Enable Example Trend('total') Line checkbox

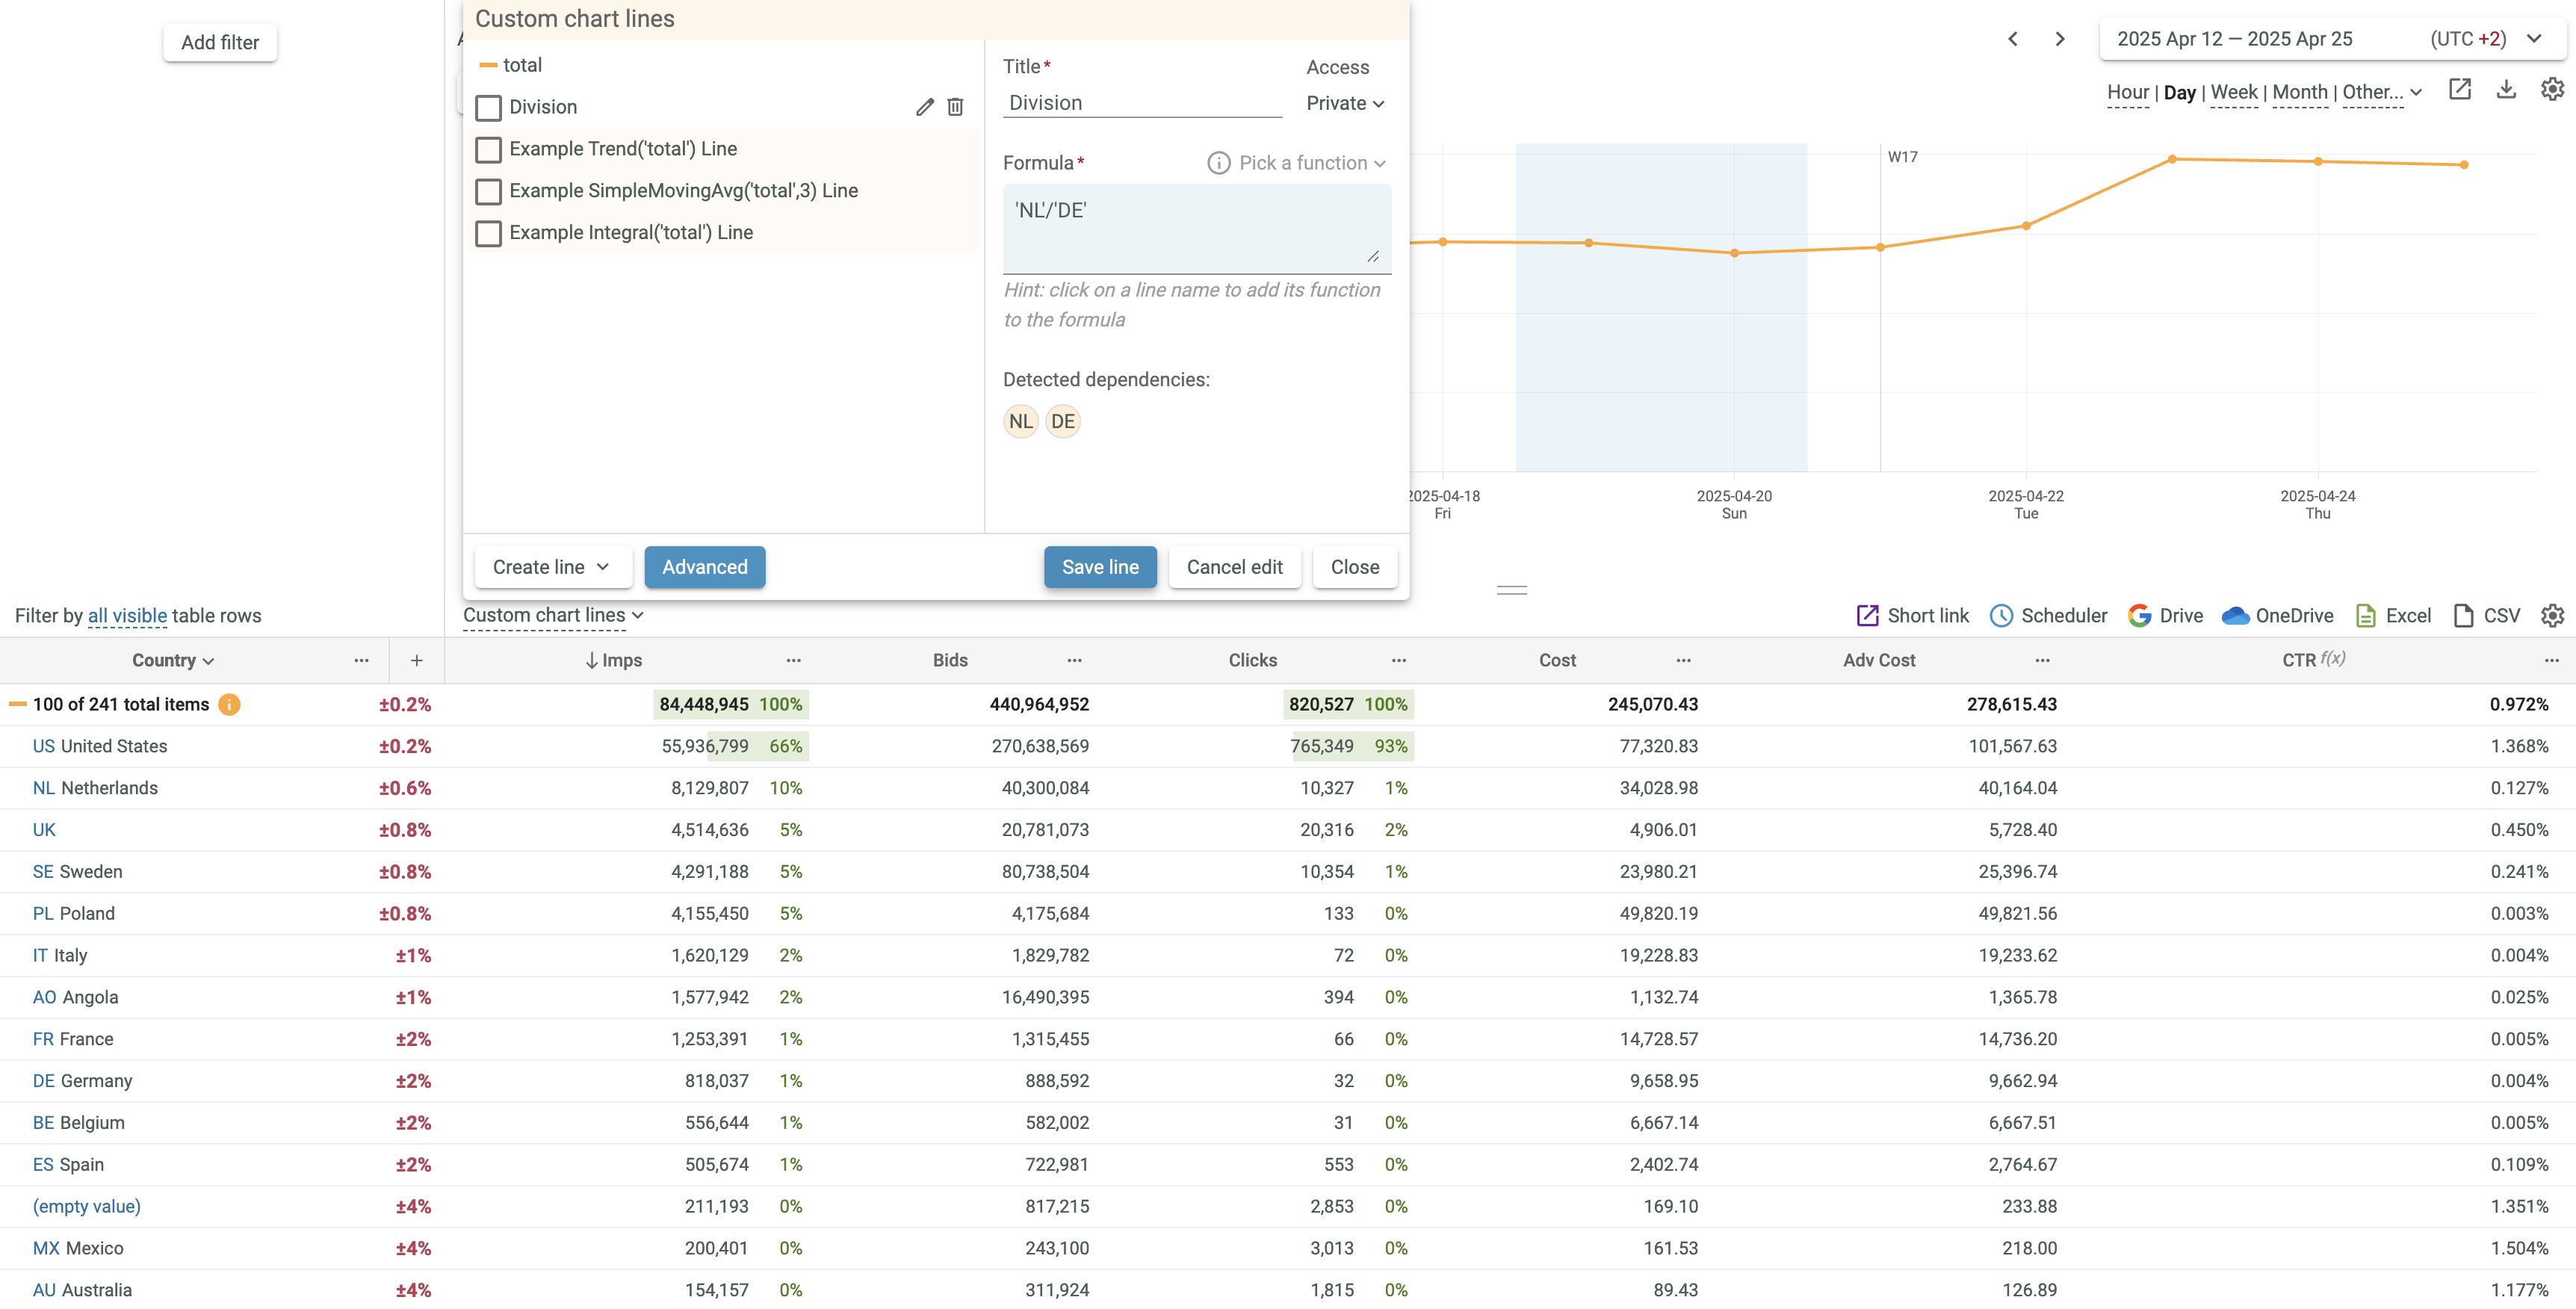tap(488, 149)
